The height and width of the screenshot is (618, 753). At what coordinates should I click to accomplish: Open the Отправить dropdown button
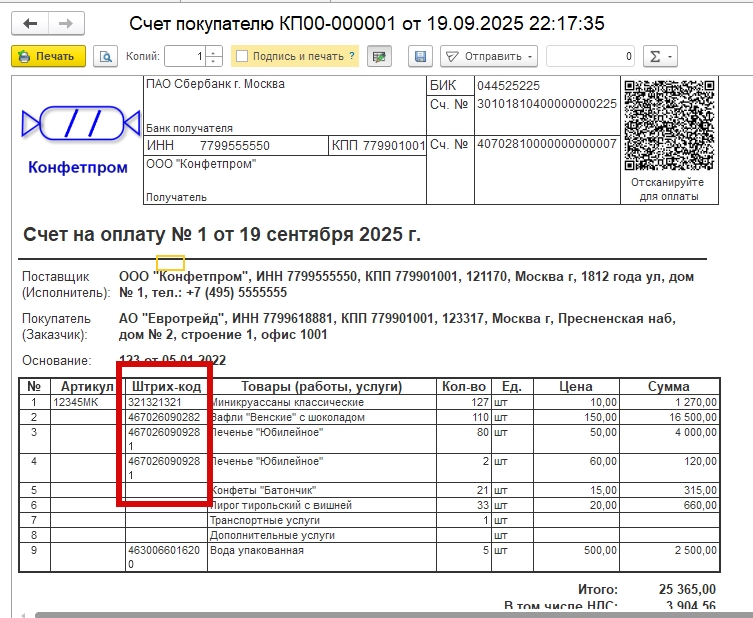(489, 56)
